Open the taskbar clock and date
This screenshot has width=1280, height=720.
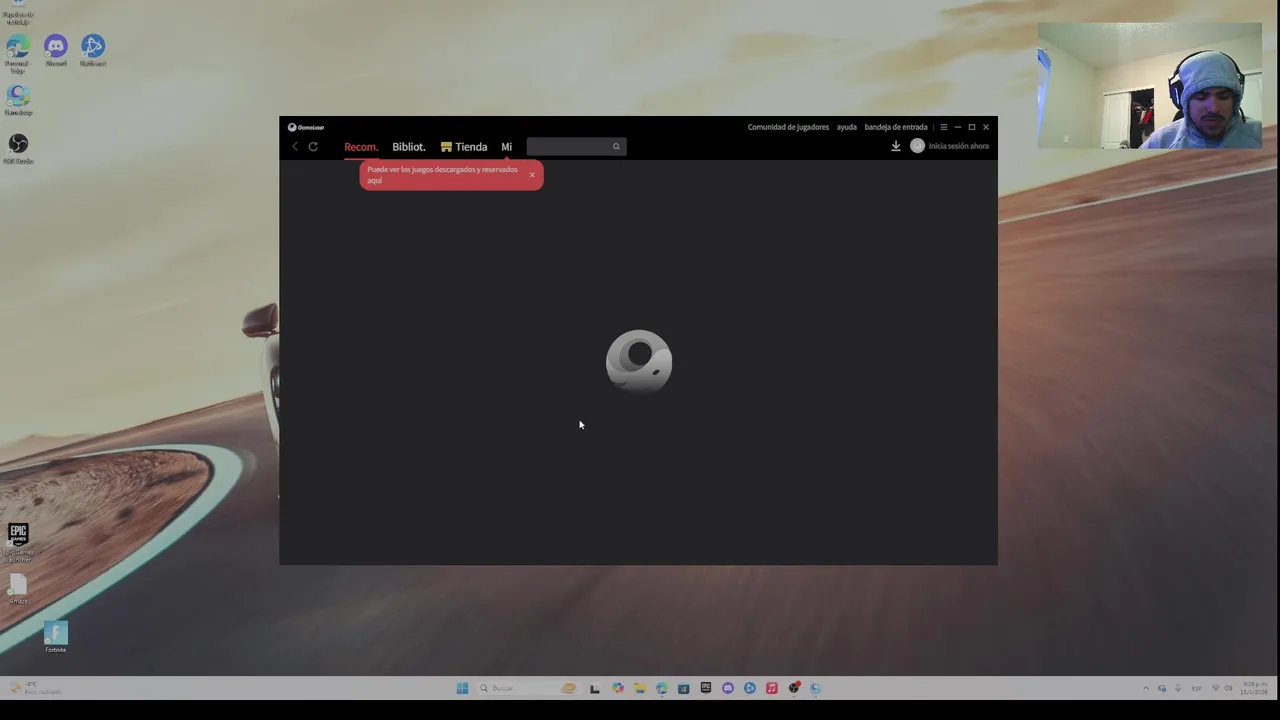coord(1255,688)
